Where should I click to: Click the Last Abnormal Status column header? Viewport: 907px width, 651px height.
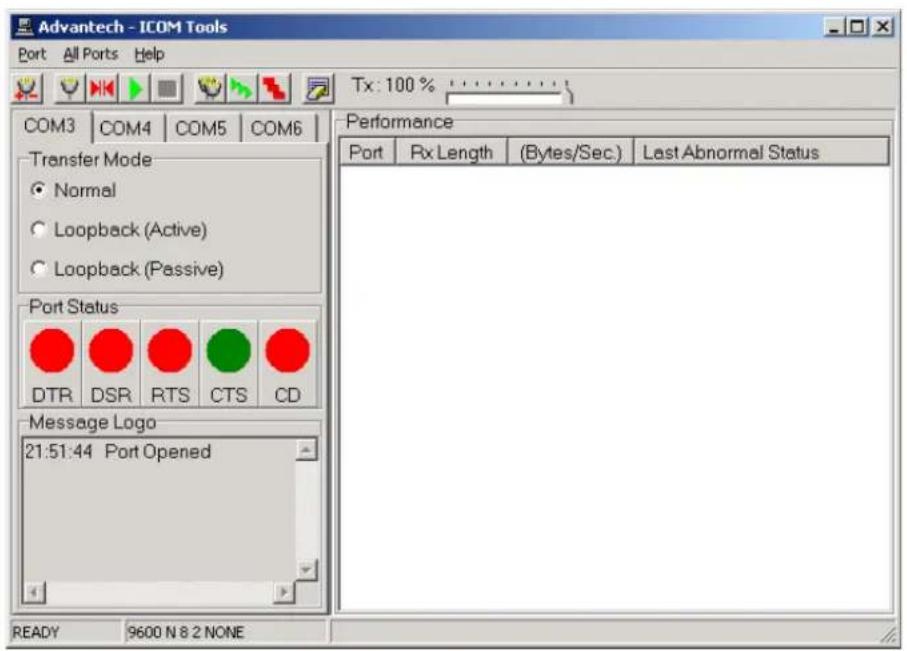point(761,152)
